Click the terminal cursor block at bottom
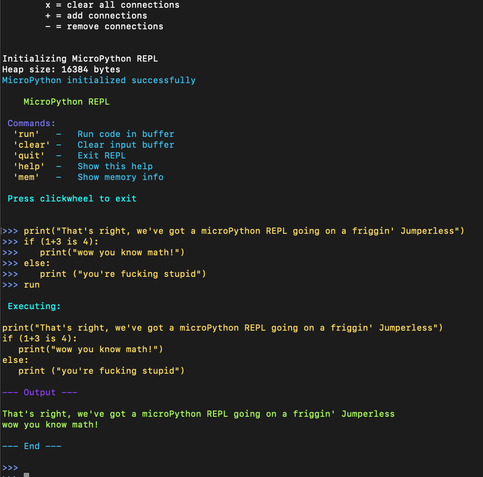Screen dimensions: 483x477 (26, 475)
